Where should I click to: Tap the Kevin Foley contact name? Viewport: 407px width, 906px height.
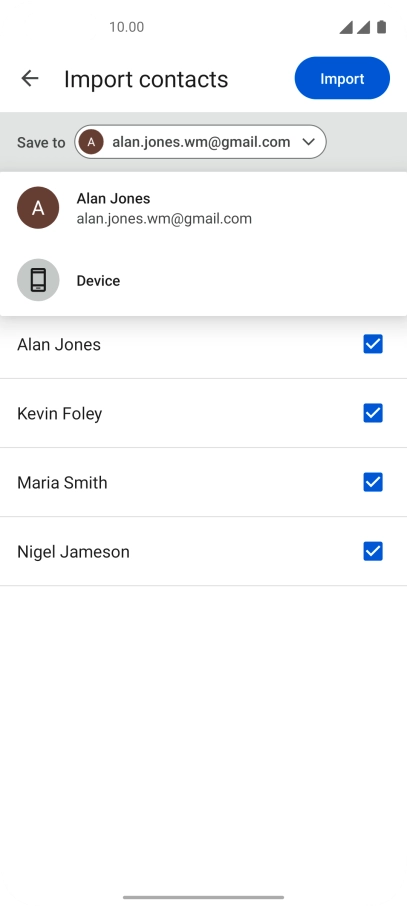(60, 414)
